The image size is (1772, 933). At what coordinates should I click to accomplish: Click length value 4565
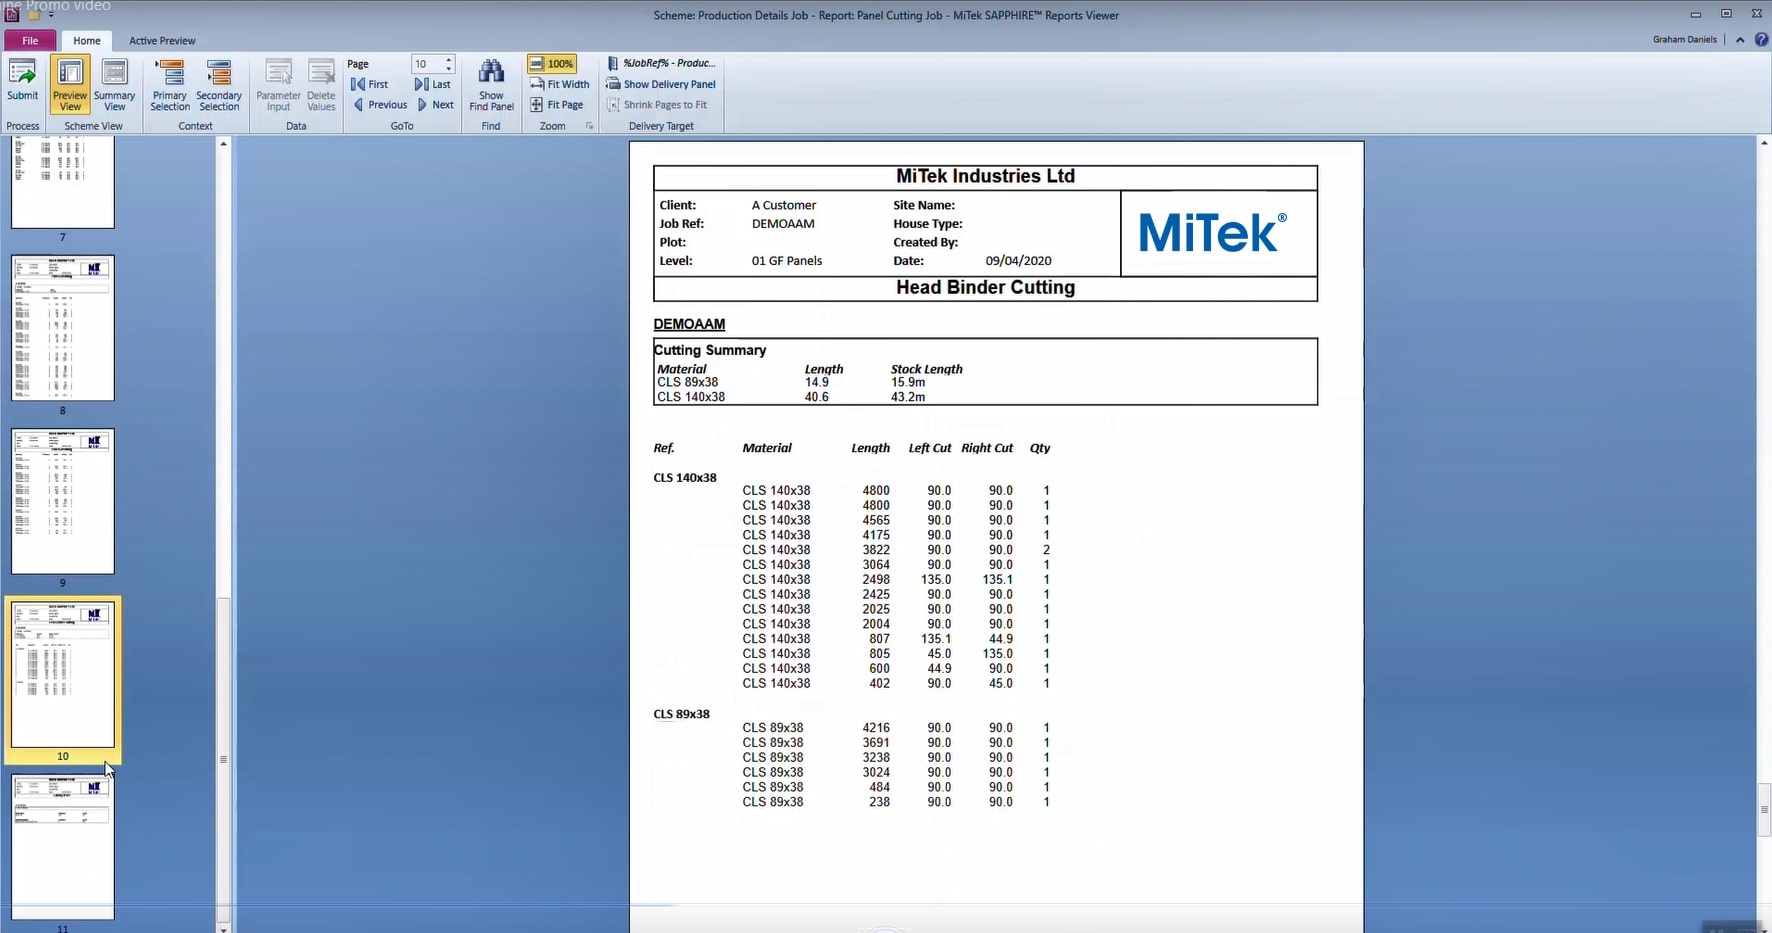pyautogui.click(x=876, y=520)
